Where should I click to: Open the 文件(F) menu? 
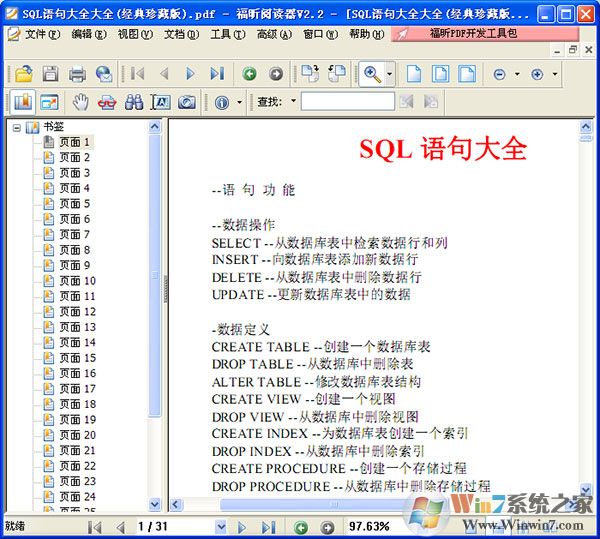(x=42, y=34)
